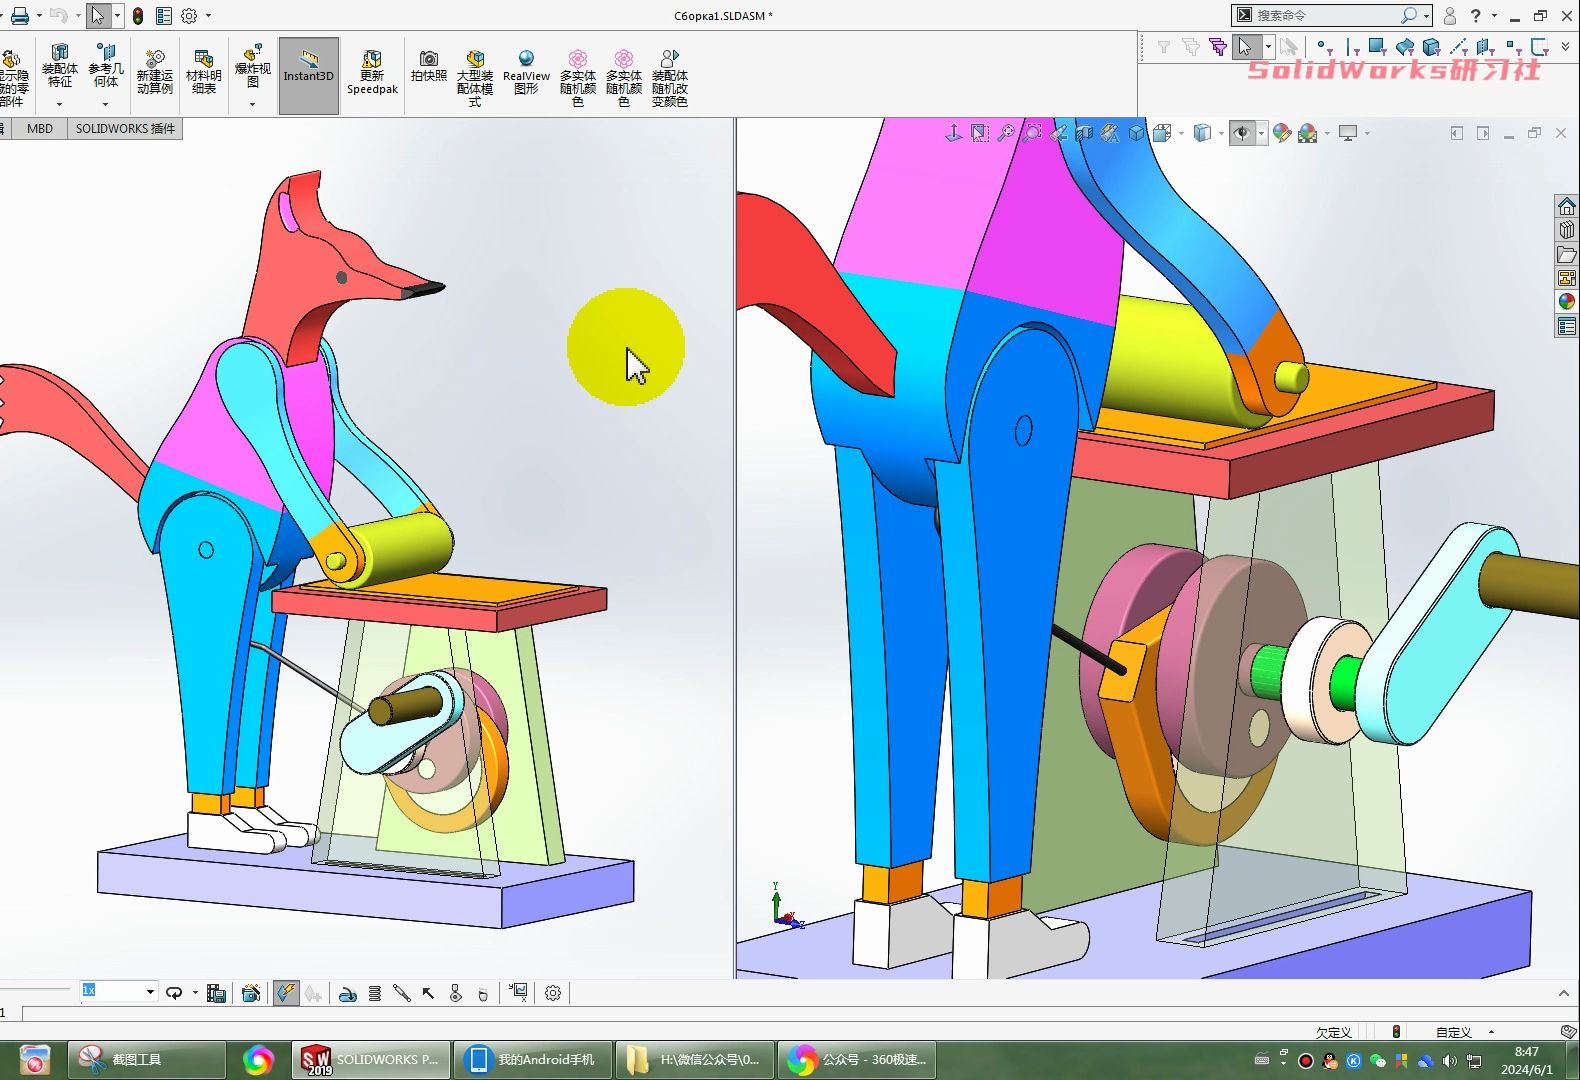Open the View Settings monitor icon
This screenshot has height=1080, width=1580.
(1348, 133)
